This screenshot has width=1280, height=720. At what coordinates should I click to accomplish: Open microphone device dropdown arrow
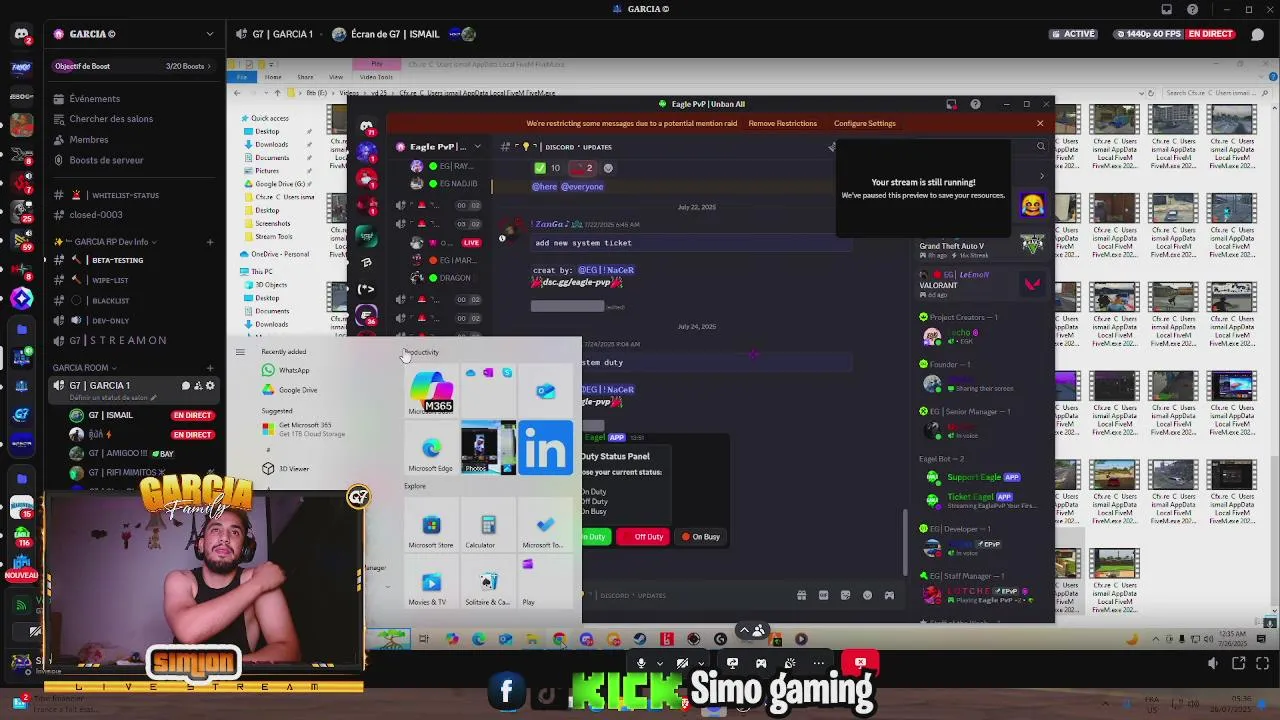tap(659, 663)
